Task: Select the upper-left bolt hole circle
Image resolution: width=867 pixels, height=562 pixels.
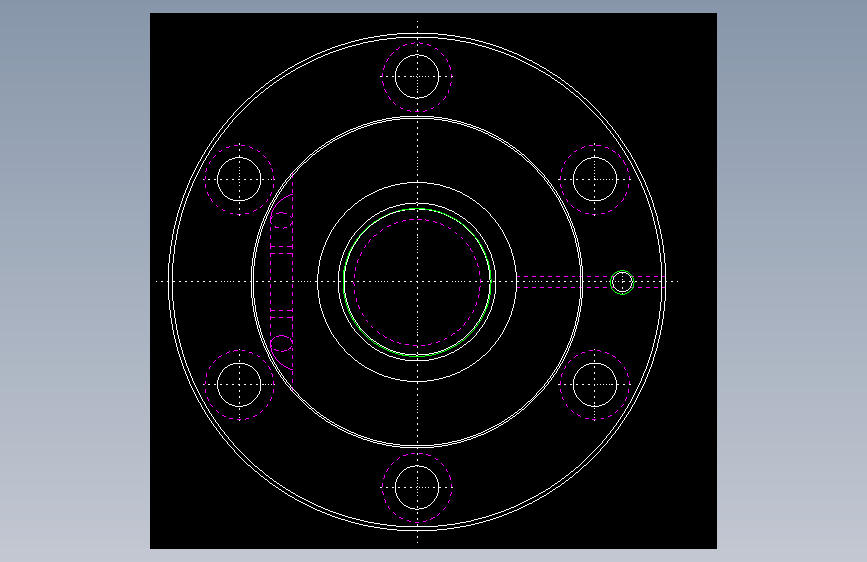Action: (x=239, y=179)
